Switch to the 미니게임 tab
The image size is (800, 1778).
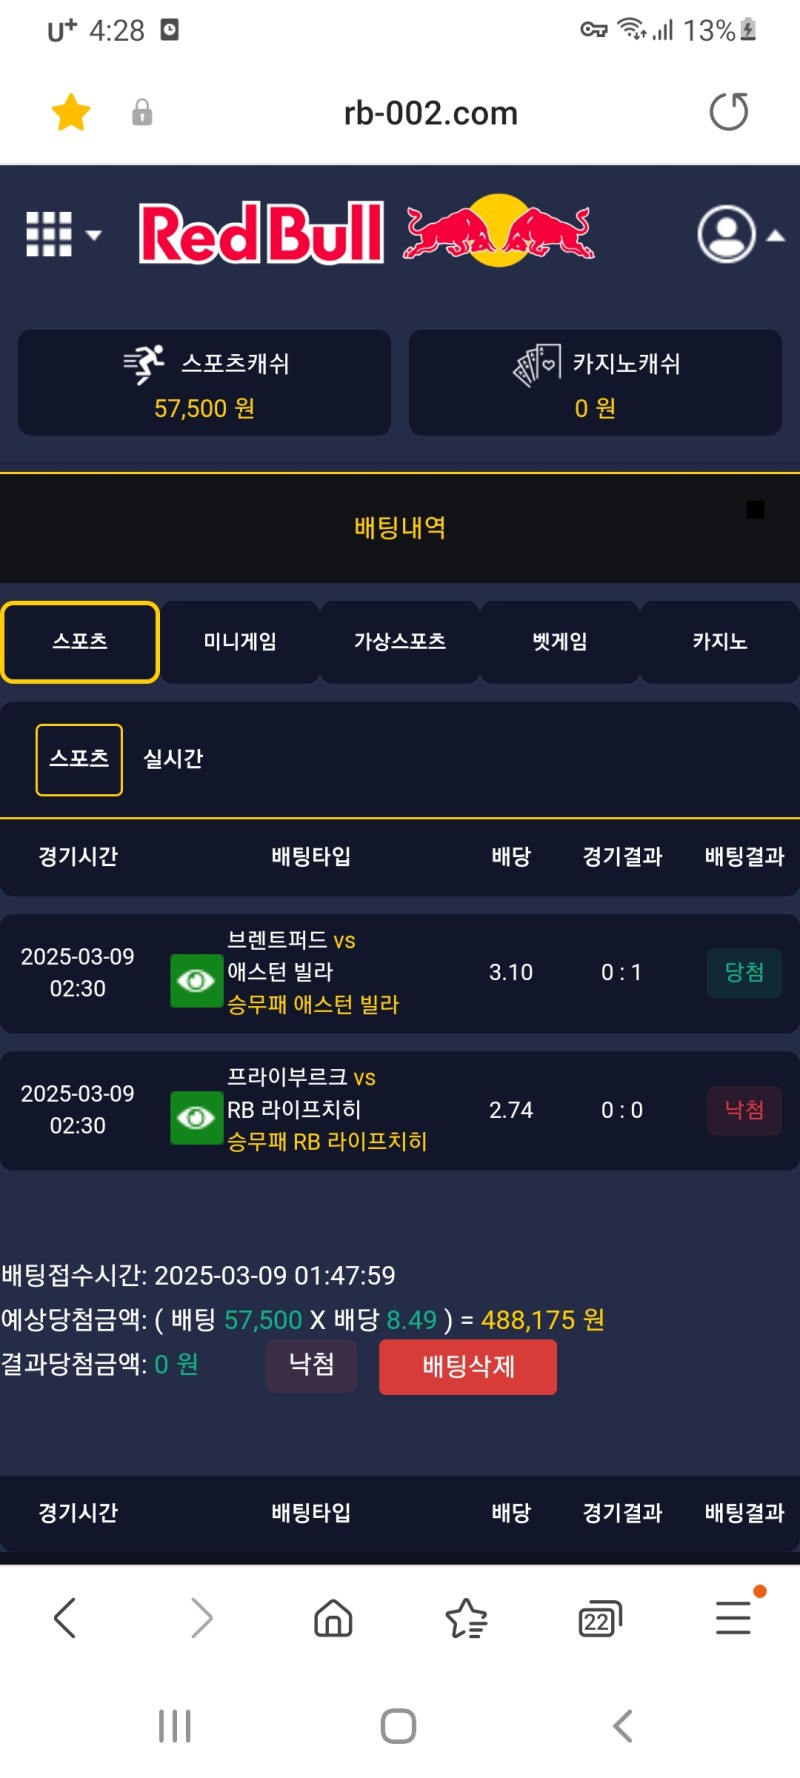pyautogui.click(x=240, y=642)
